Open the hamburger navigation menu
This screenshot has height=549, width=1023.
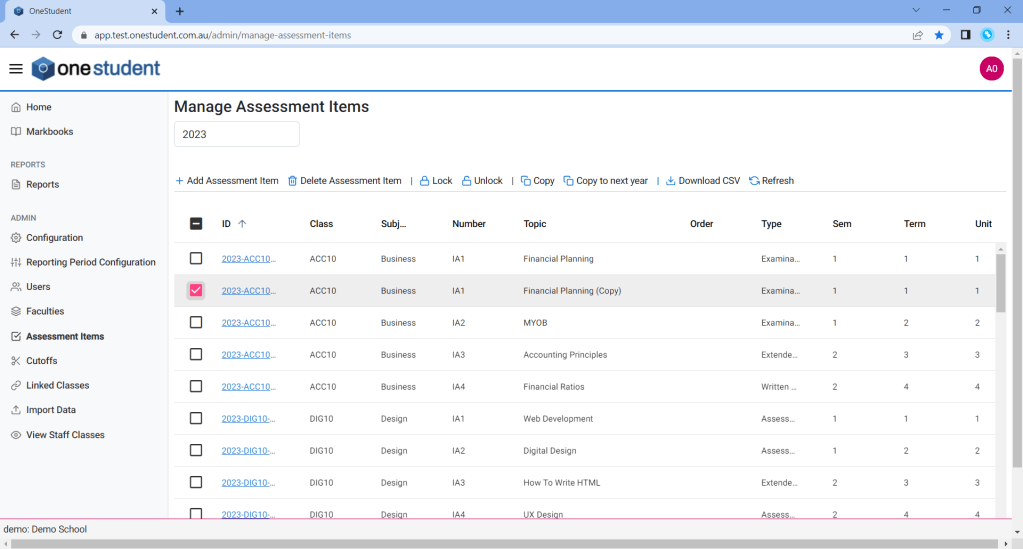click(x=16, y=69)
